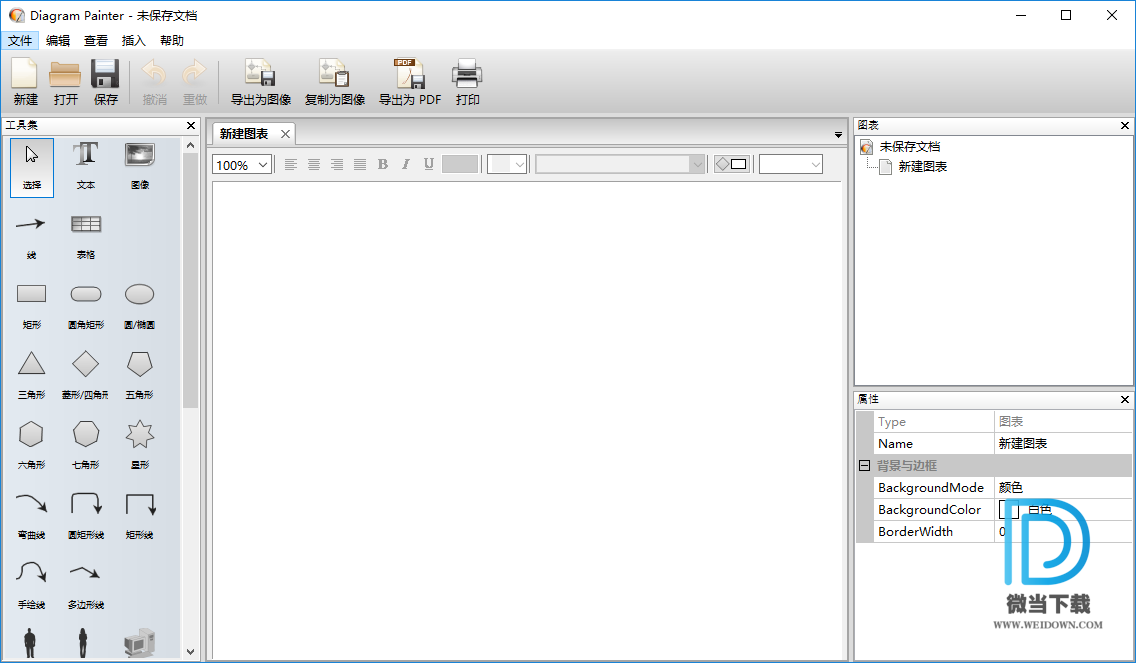Choose the 弯曲线 curved line tool
The width and height of the screenshot is (1136, 663).
pos(32,514)
